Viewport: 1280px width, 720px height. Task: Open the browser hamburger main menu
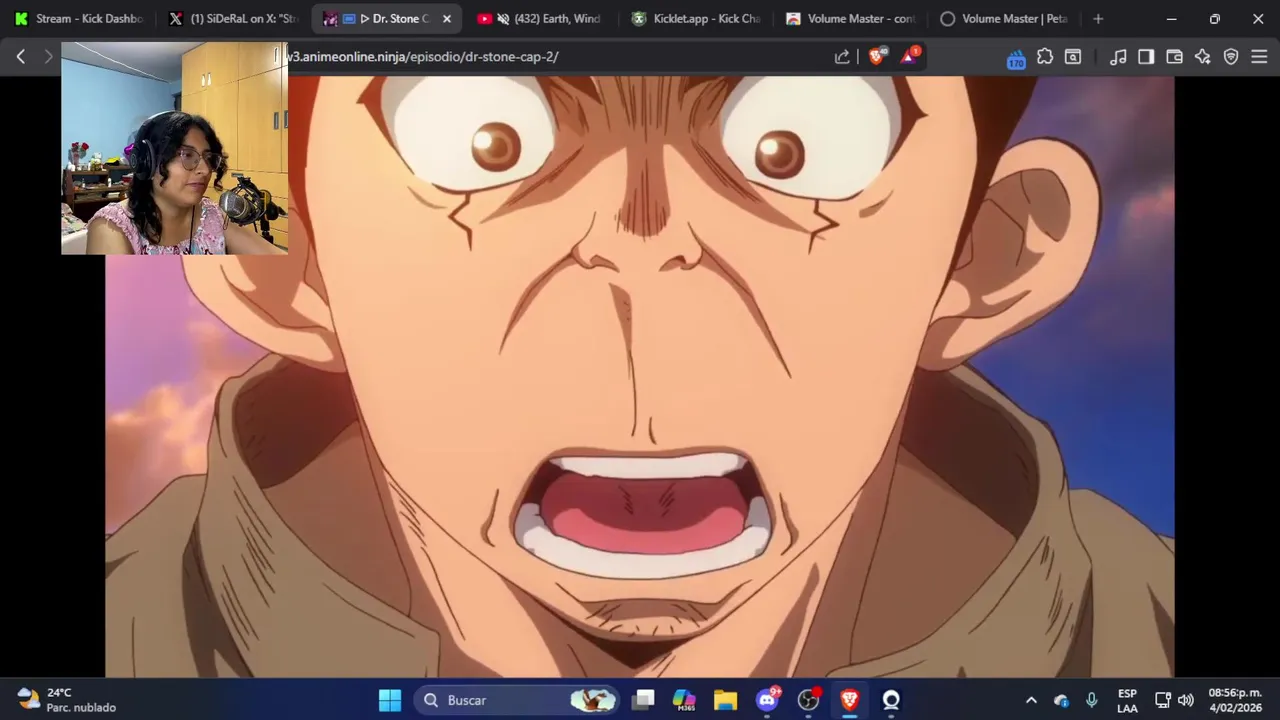[1259, 57]
